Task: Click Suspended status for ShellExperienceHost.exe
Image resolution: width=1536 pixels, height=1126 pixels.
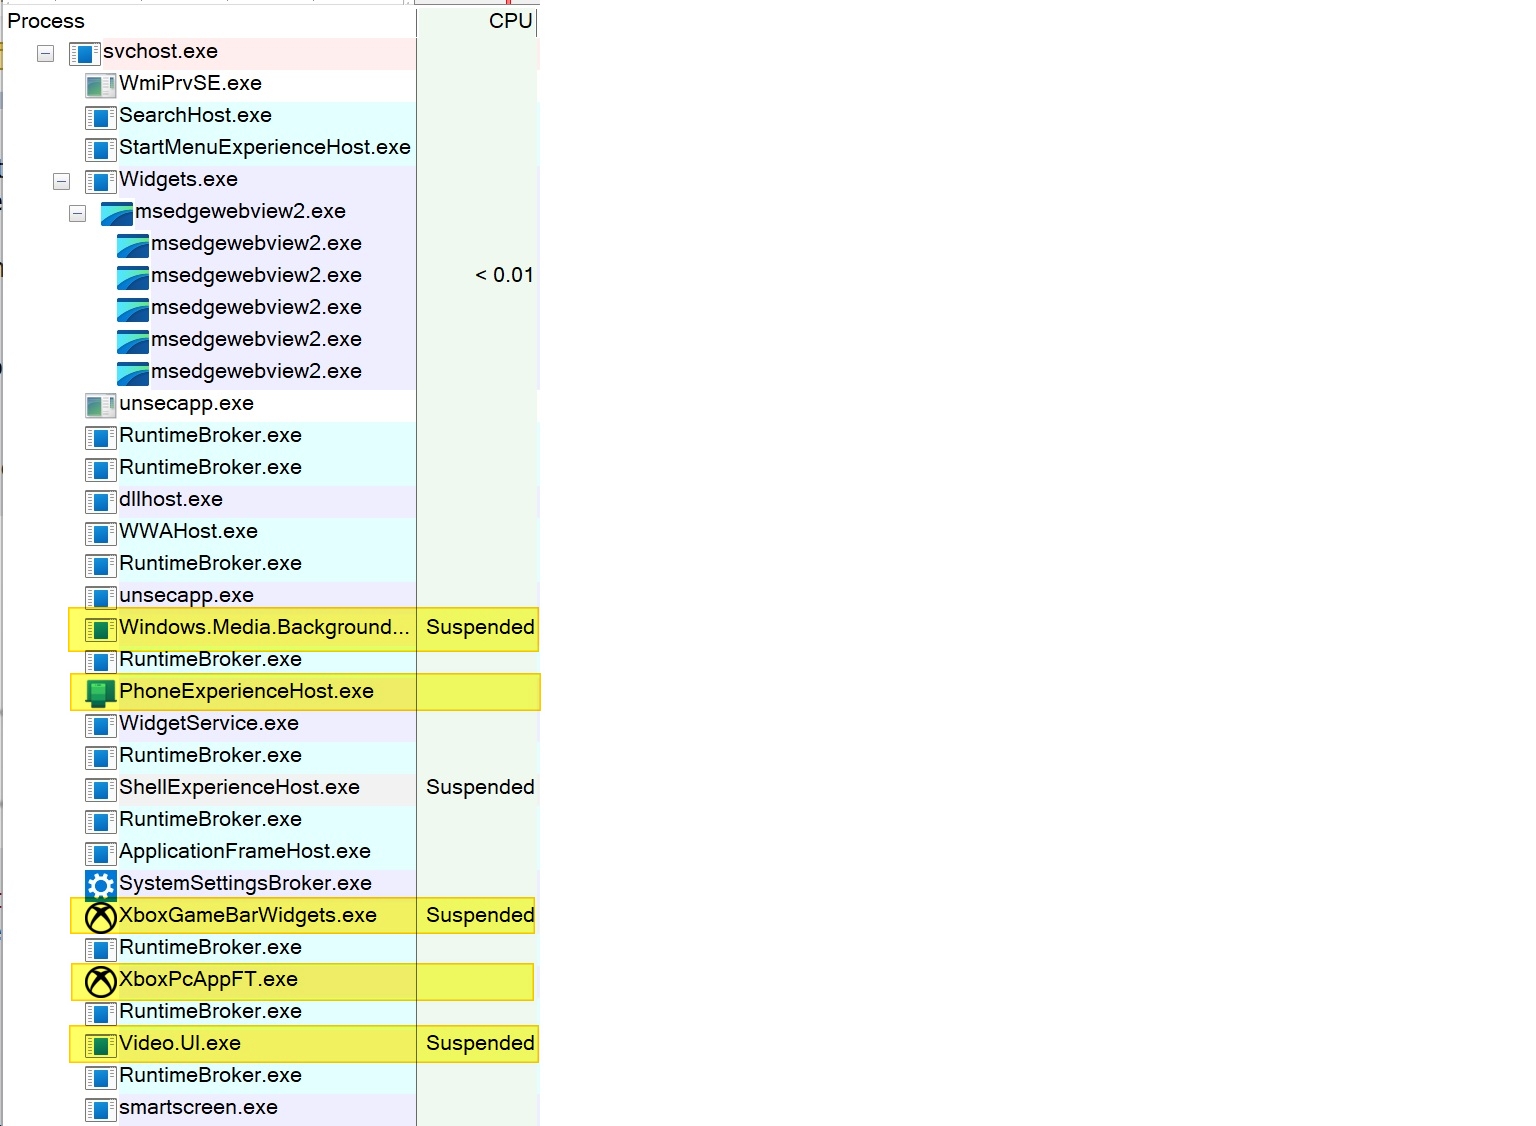Action: [480, 787]
